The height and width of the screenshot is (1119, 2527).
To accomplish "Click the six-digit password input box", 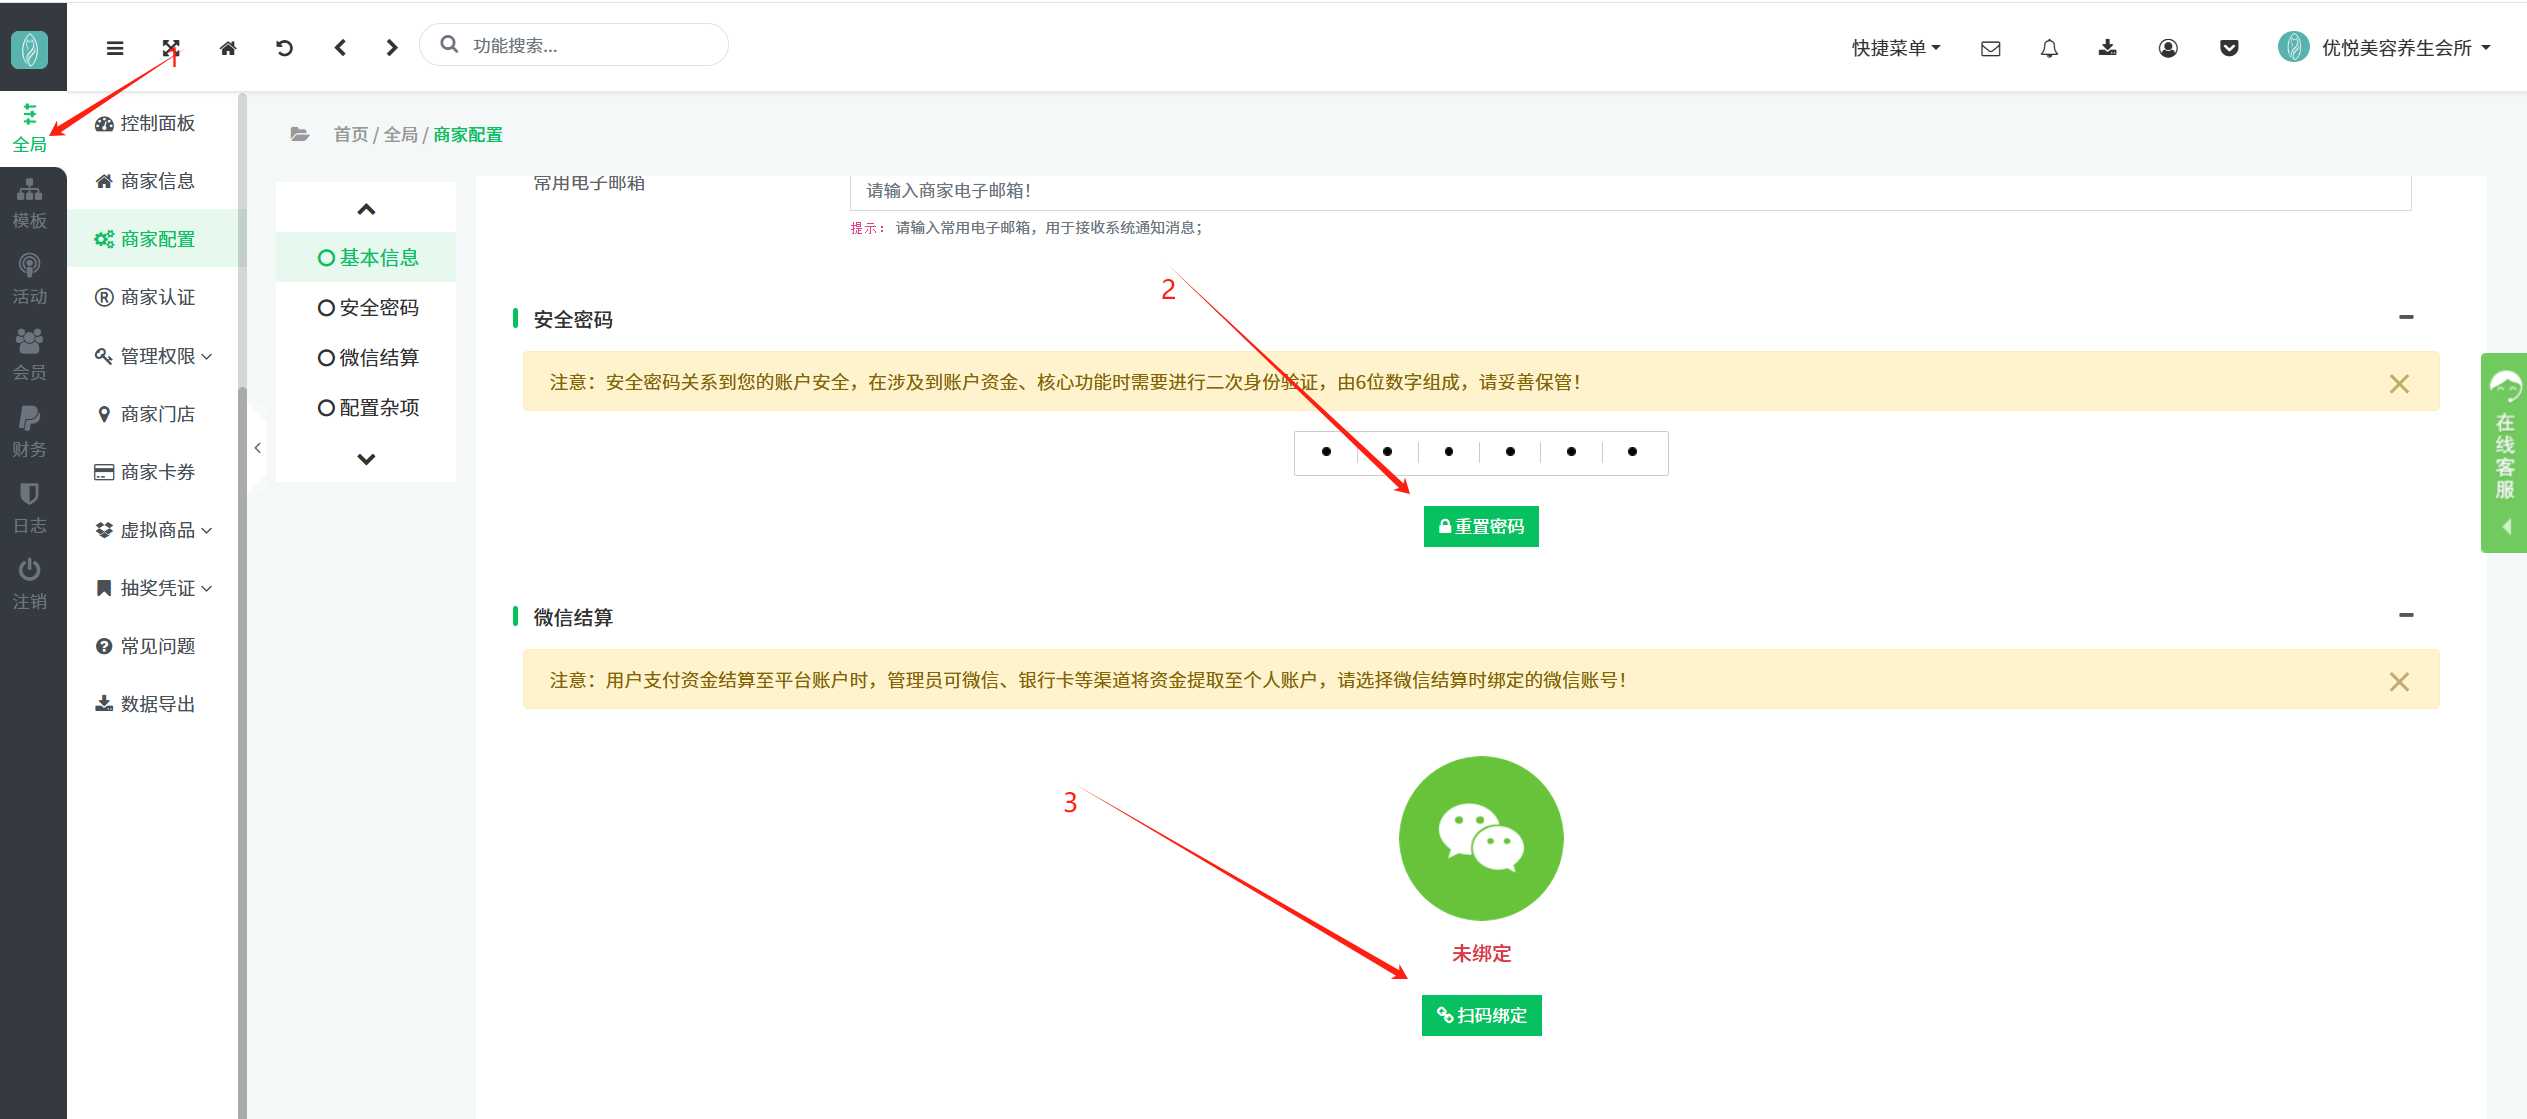I will [1480, 453].
